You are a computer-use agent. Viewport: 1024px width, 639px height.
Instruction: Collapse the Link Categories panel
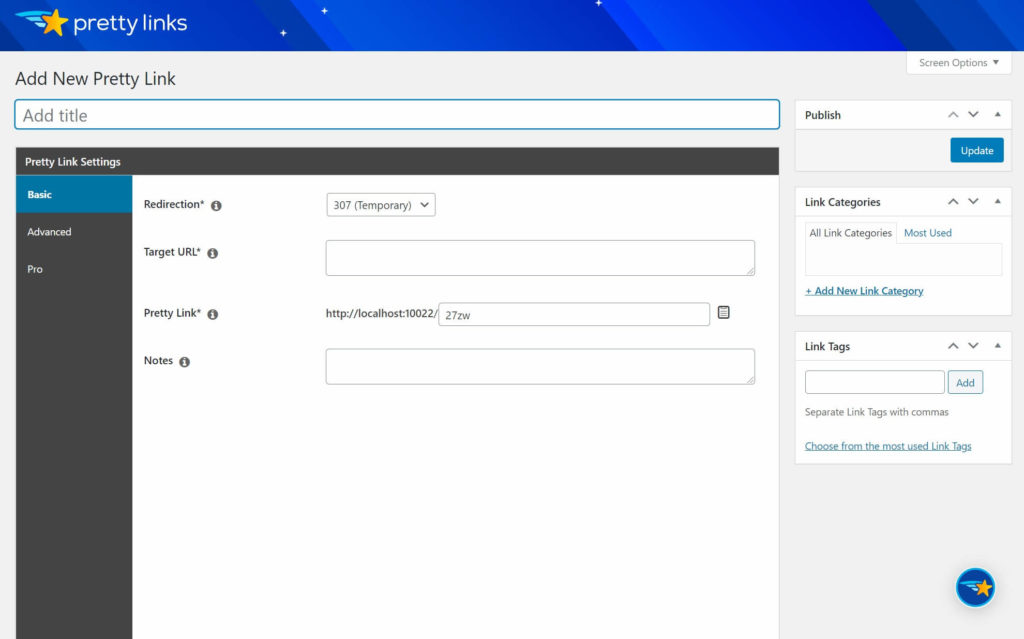tap(996, 201)
